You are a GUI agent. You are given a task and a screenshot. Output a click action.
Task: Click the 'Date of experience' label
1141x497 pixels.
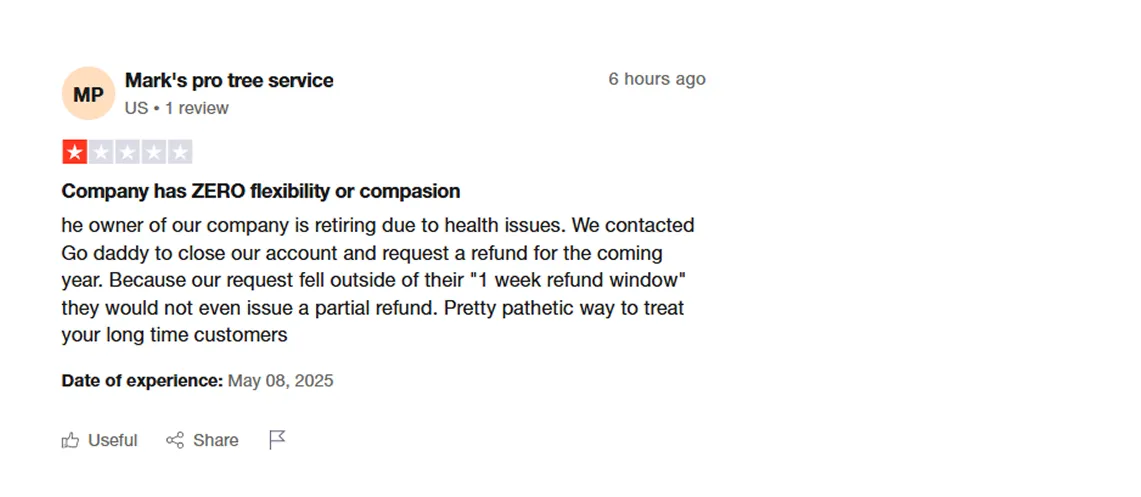click(x=142, y=381)
